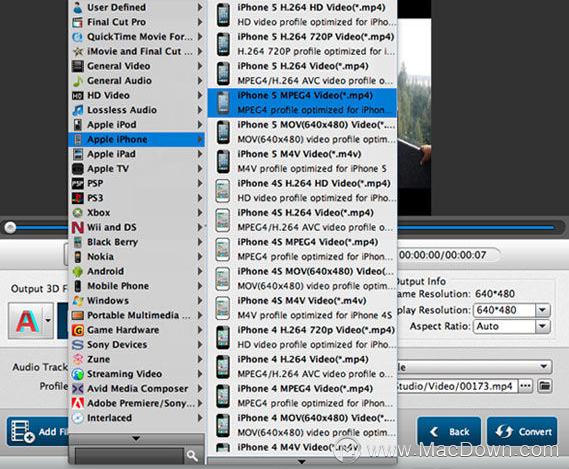The width and height of the screenshot is (569, 469).
Task: Choose iPhone 5 H.264 720P Video profile
Action: click(x=302, y=44)
